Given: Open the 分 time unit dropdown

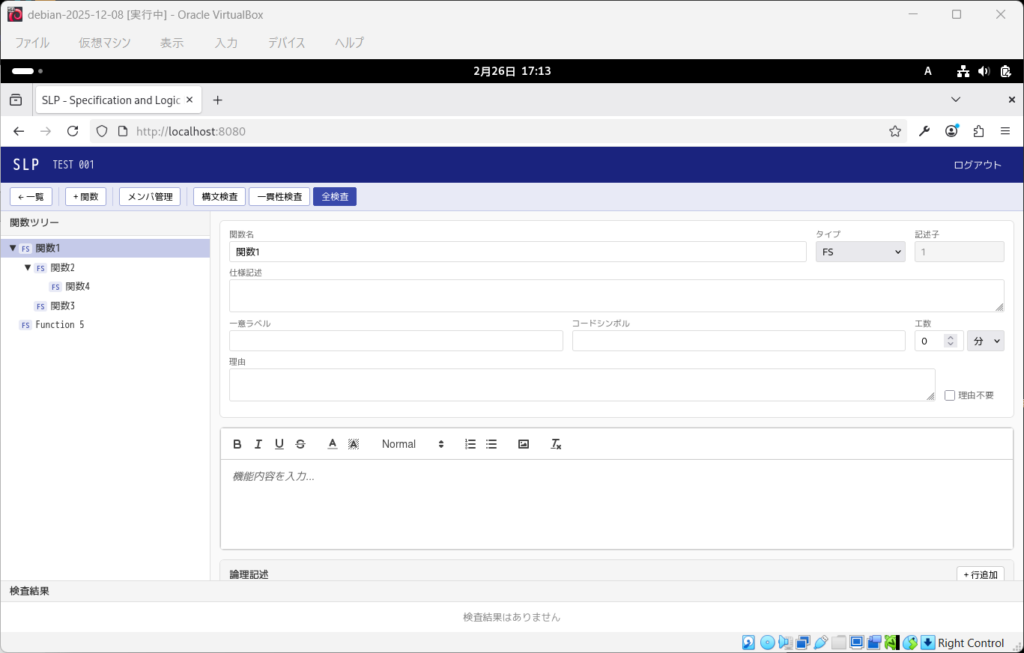Looking at the screenshot, I should click(984, 341).
